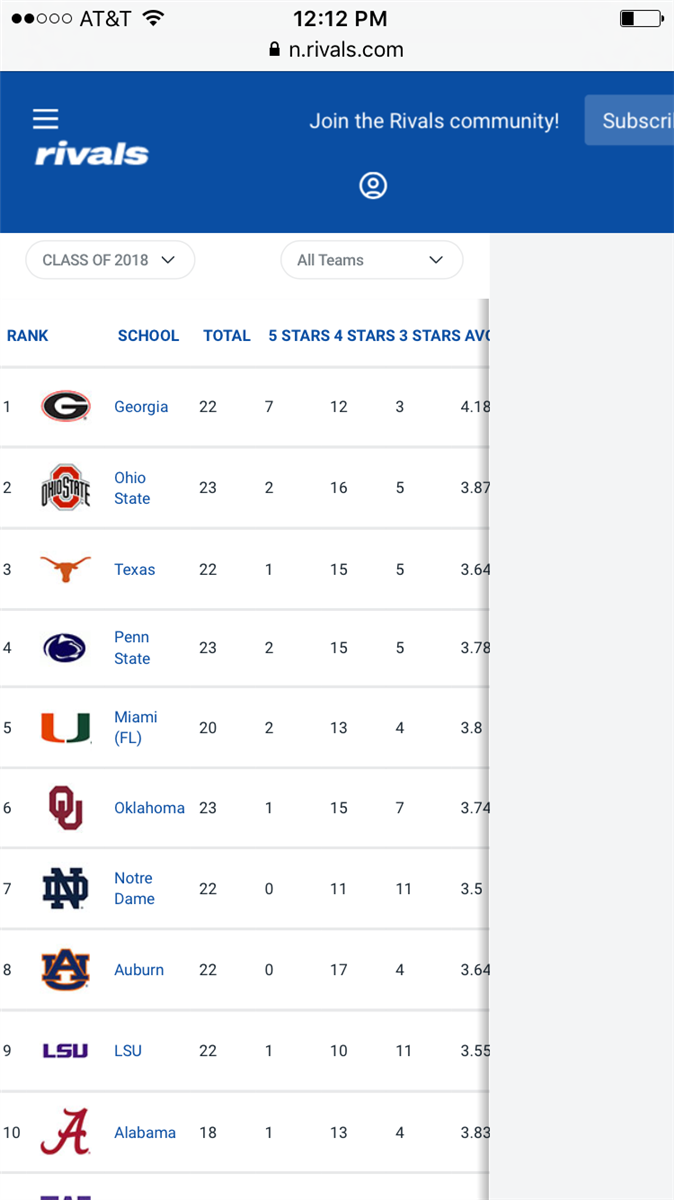
Task: Tap the Auburn Tigers logo
Action: (66, 970)
